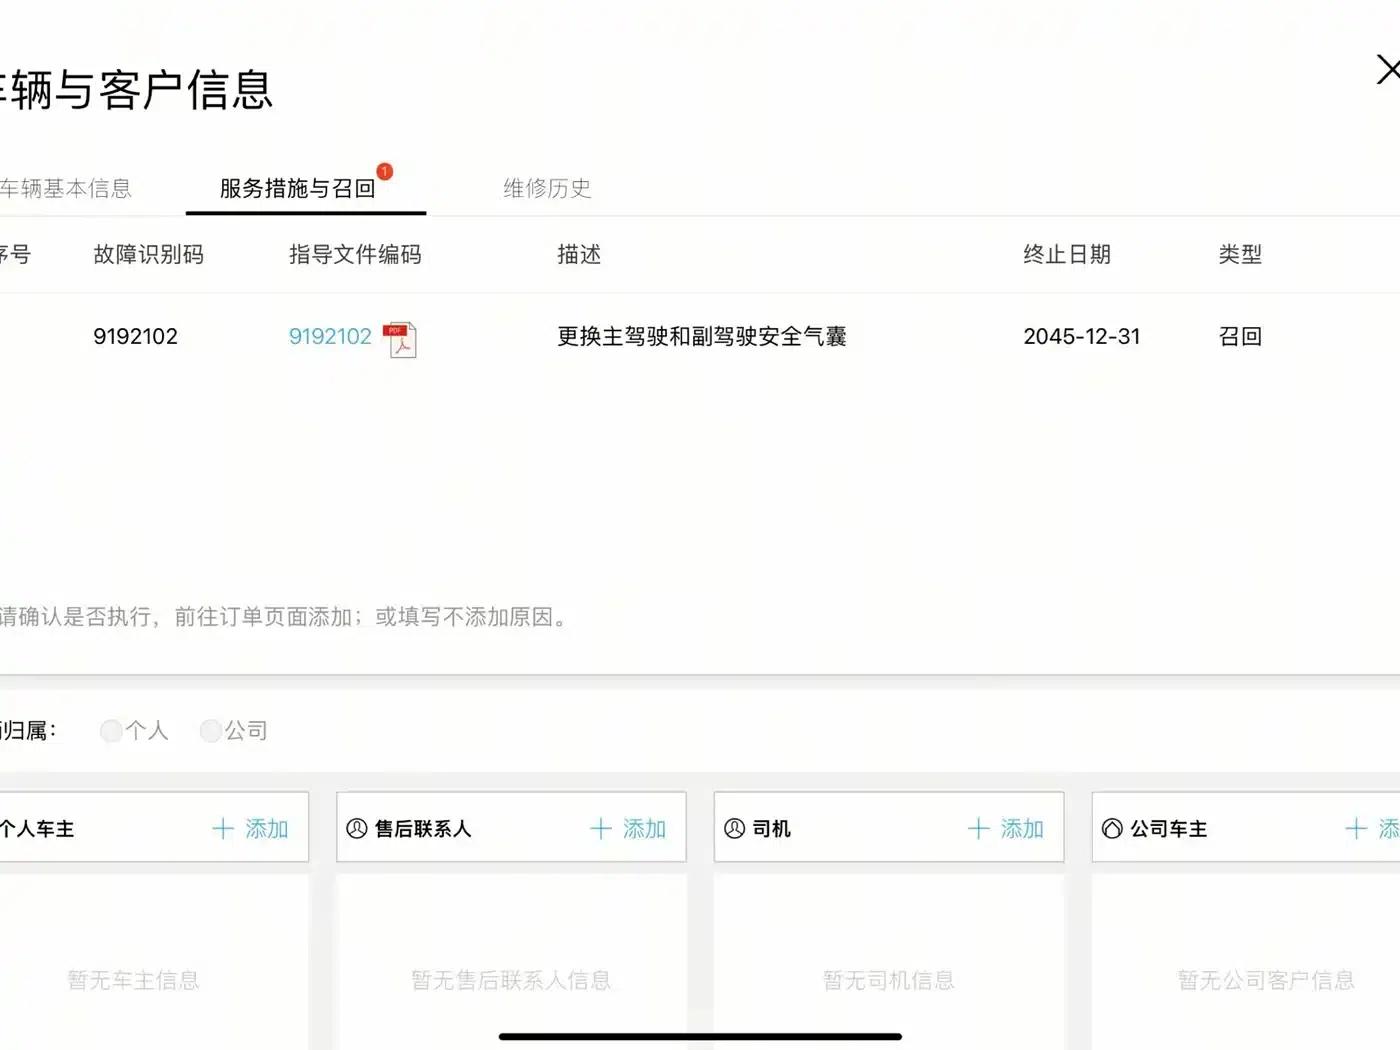Viewport: 1400px width, 1050px height.
Task: Click end date 2045-12-31
Action: [1082, 337]
